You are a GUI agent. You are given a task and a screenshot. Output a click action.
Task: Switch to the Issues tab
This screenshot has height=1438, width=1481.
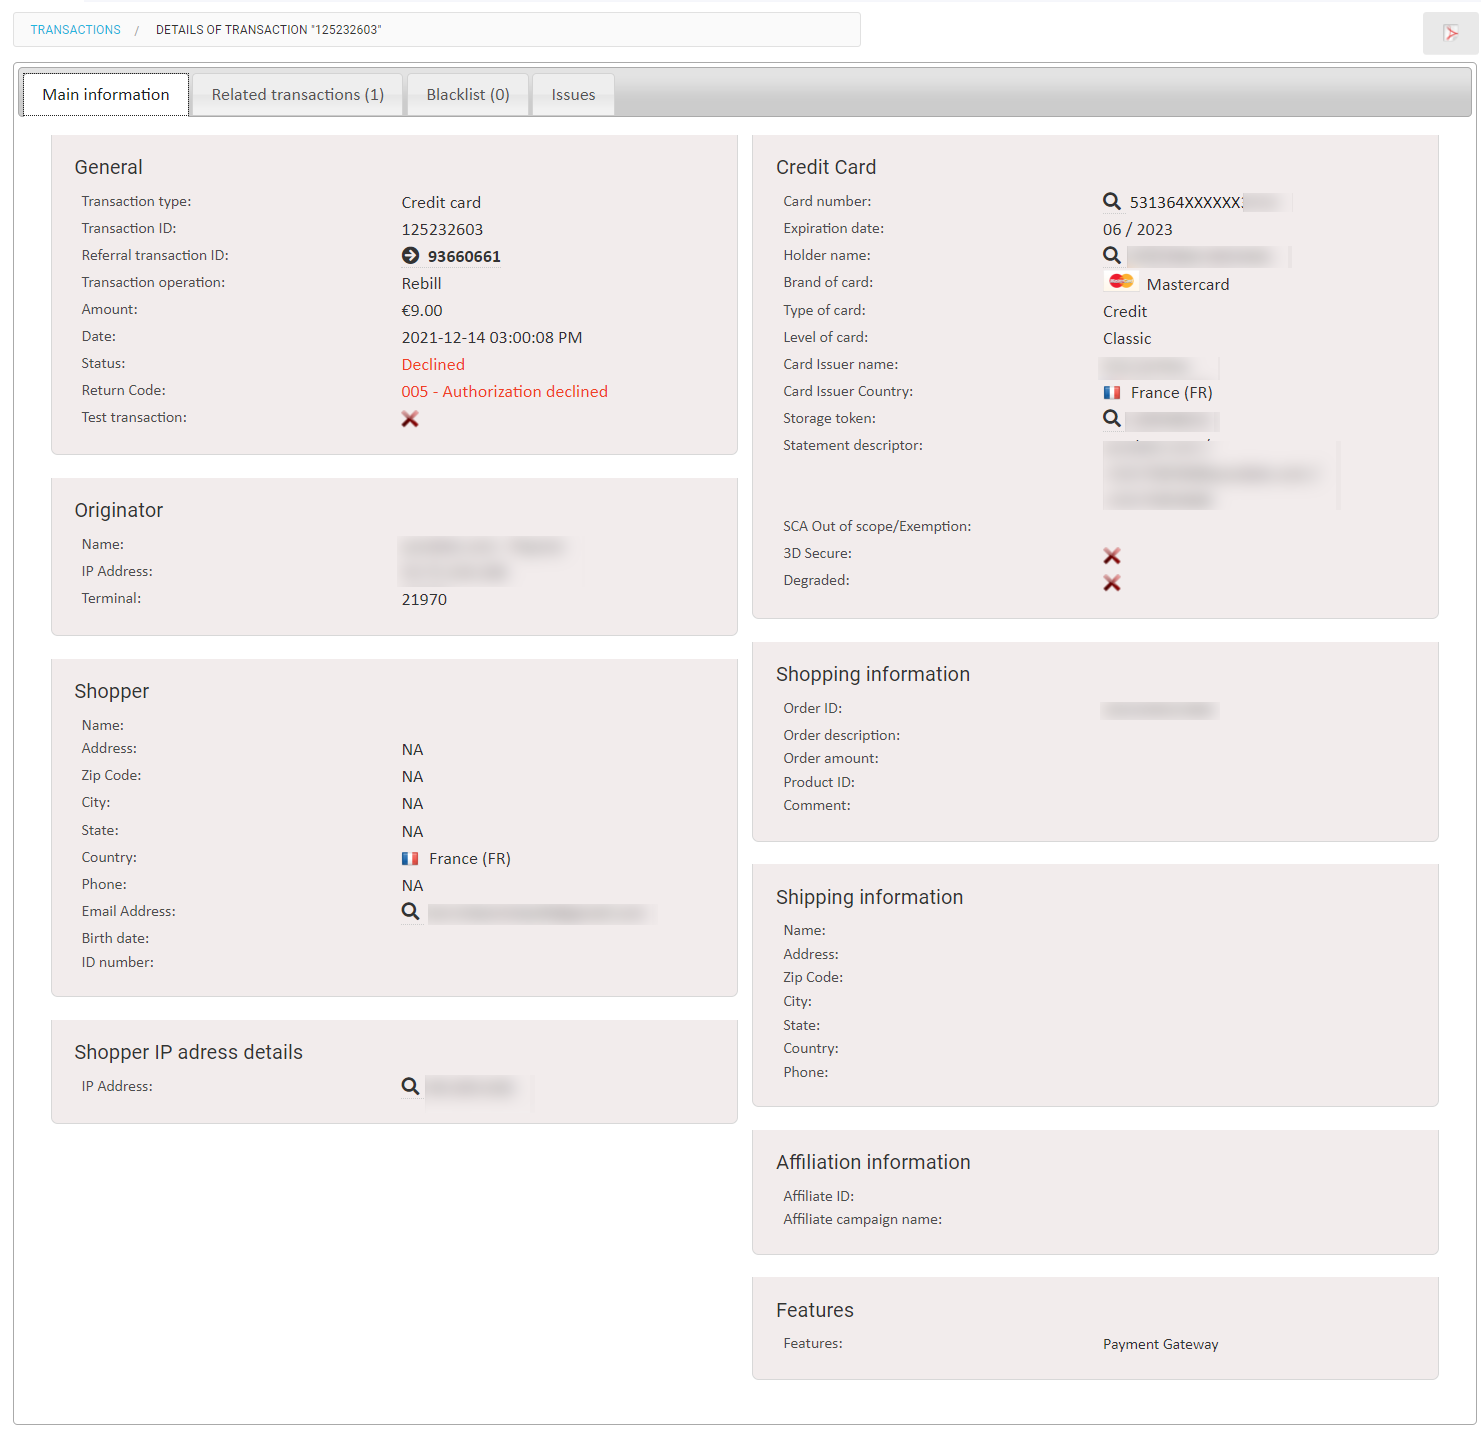[x=572, y=94]
